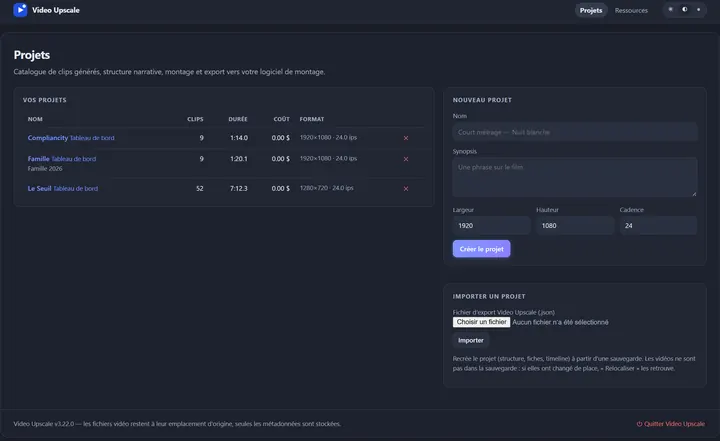The image size is (720, 441).
Task: Open the Compliancity project link
Action: pyautogui.click(x=48, y=138)
